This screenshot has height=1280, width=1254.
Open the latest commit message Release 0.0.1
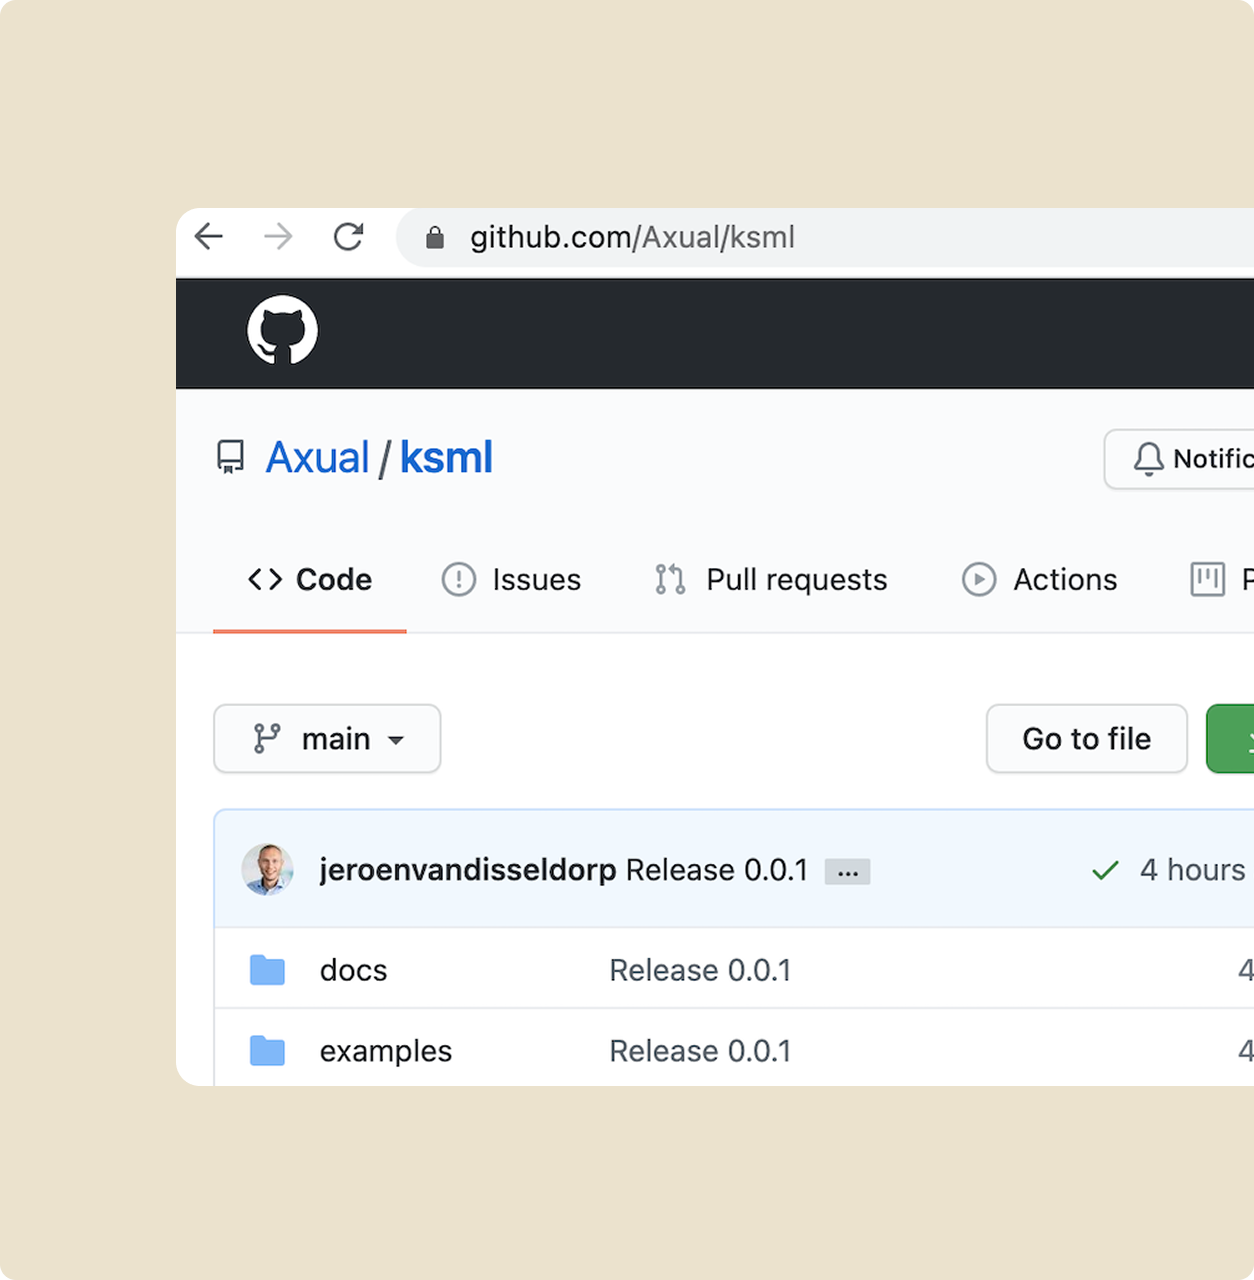[x=717, y=870]
